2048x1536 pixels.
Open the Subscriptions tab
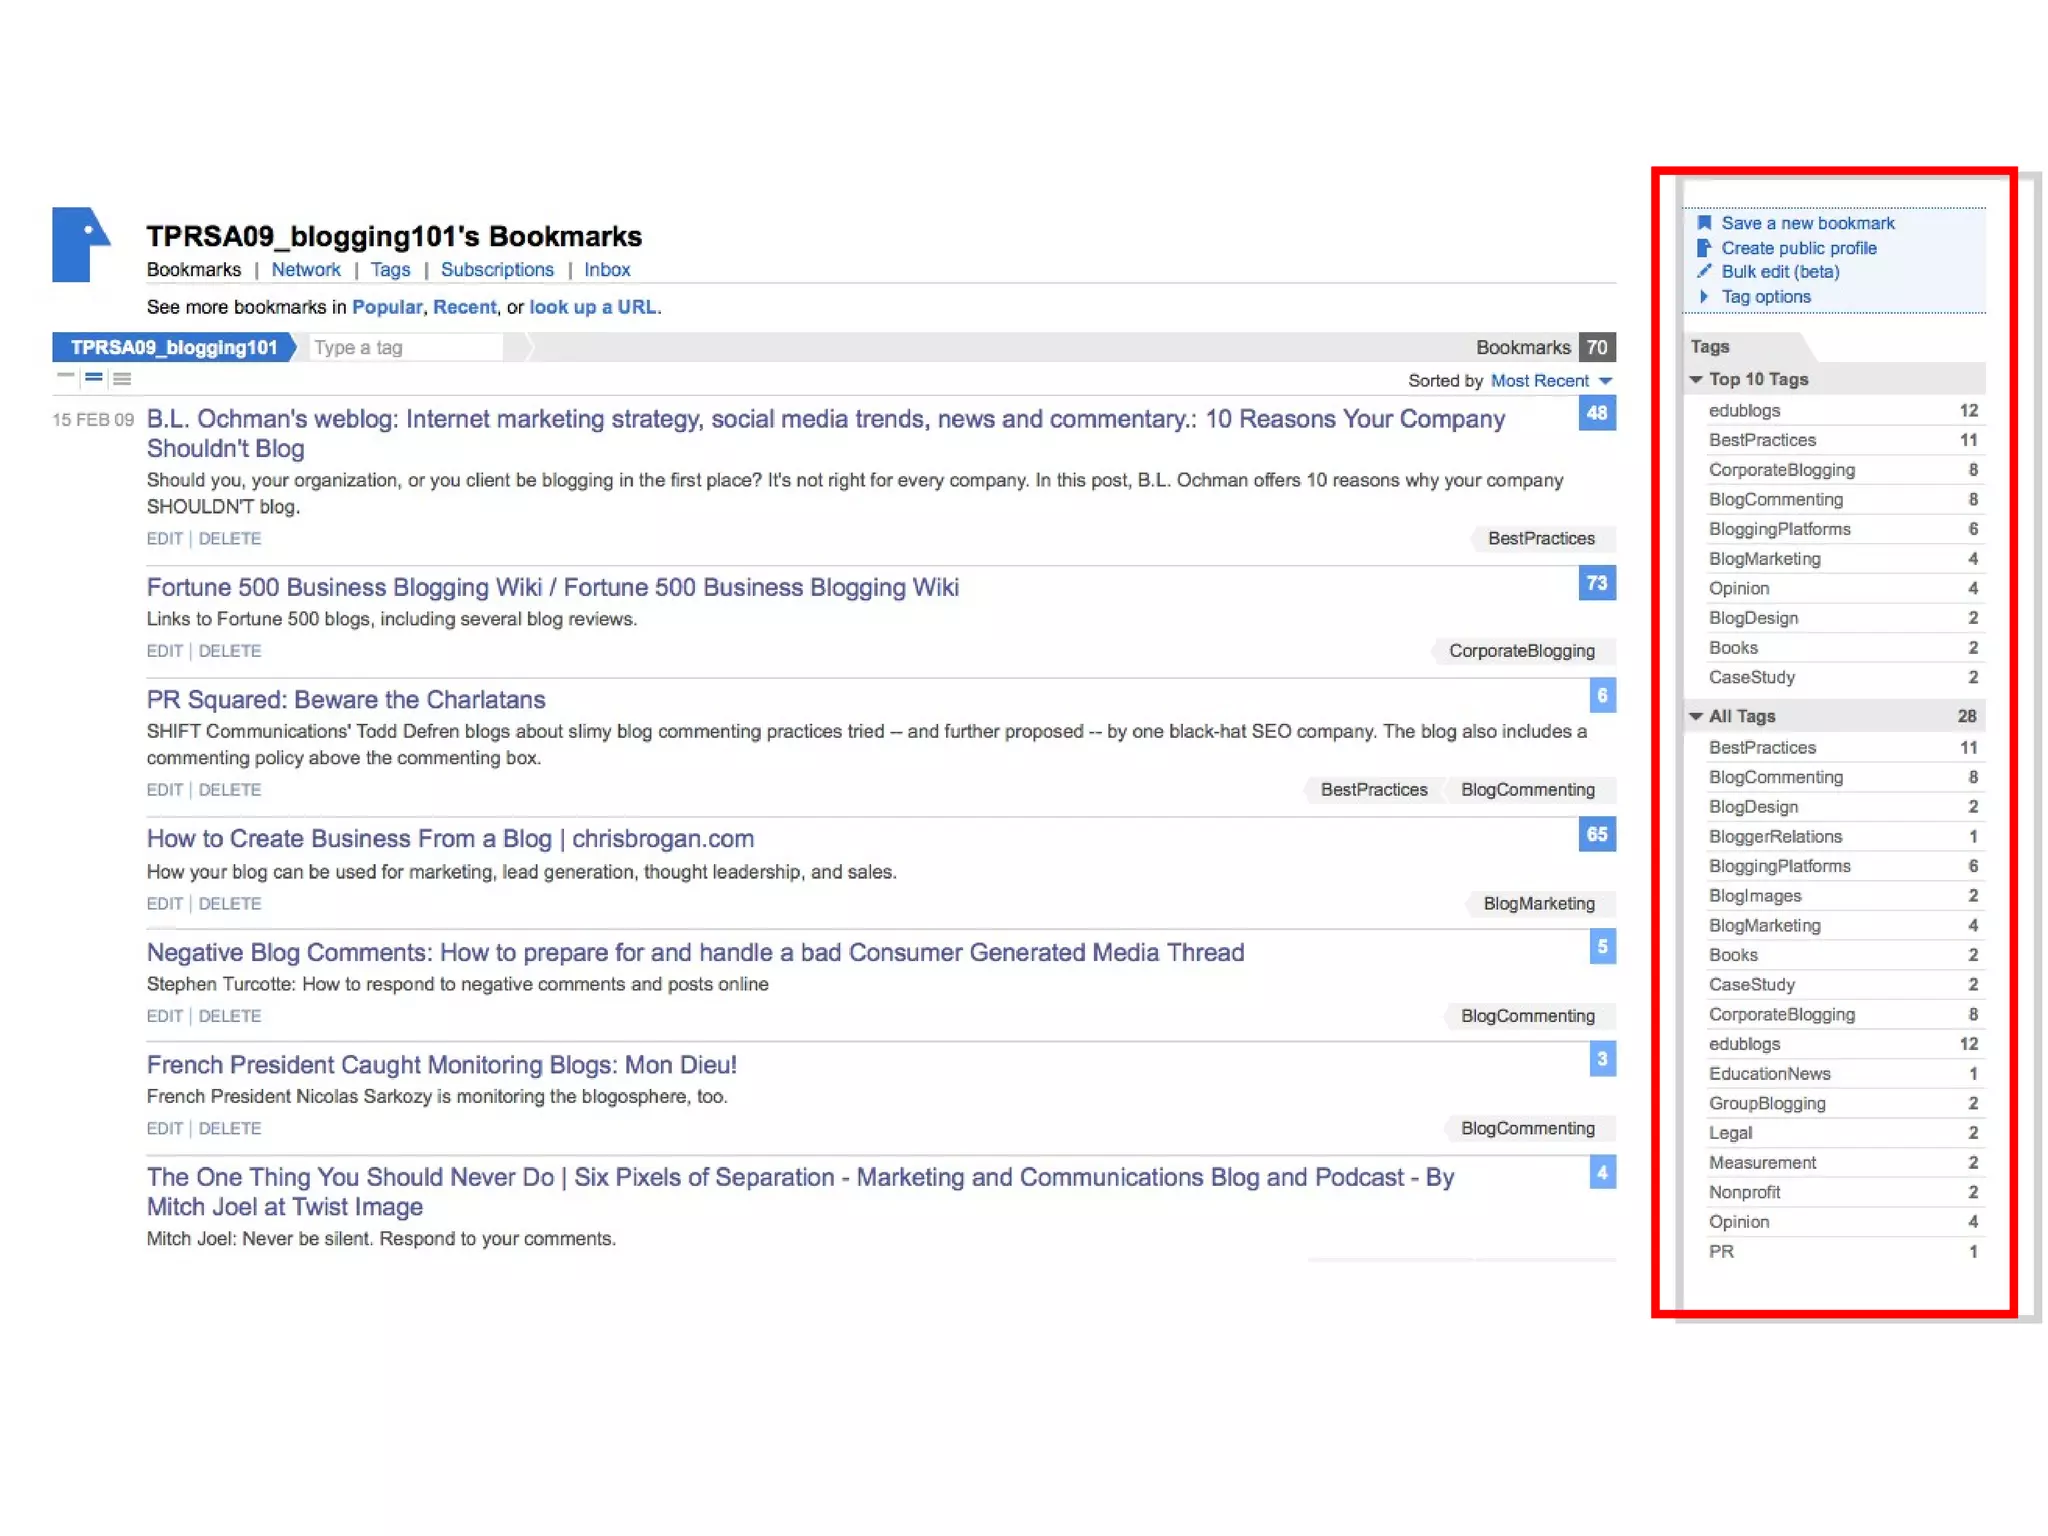[497, 270]
